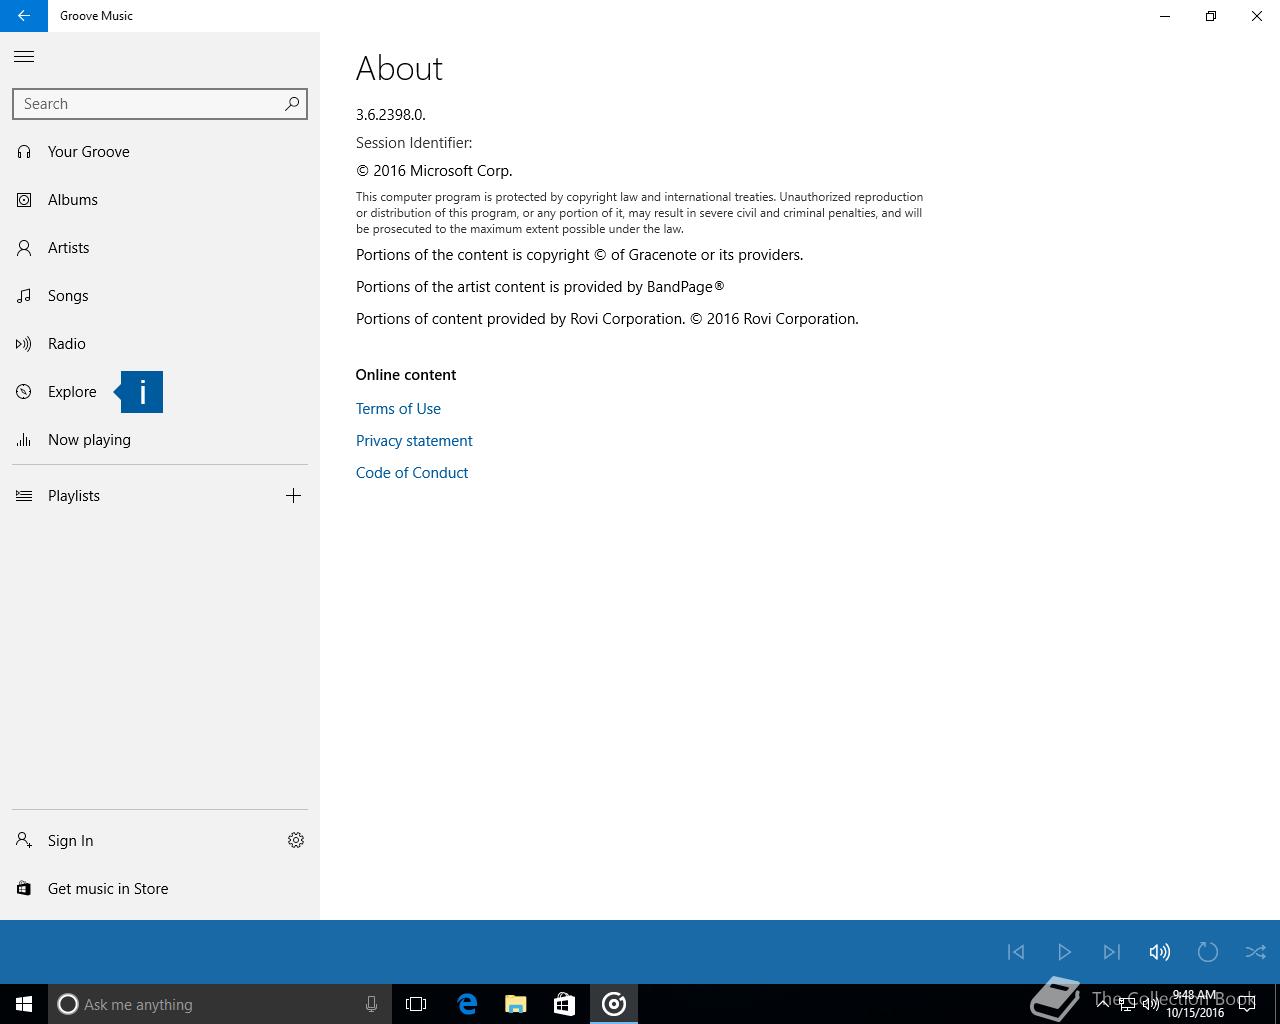
Task: Open the Code of Conduct link
Action: [412, 473]
